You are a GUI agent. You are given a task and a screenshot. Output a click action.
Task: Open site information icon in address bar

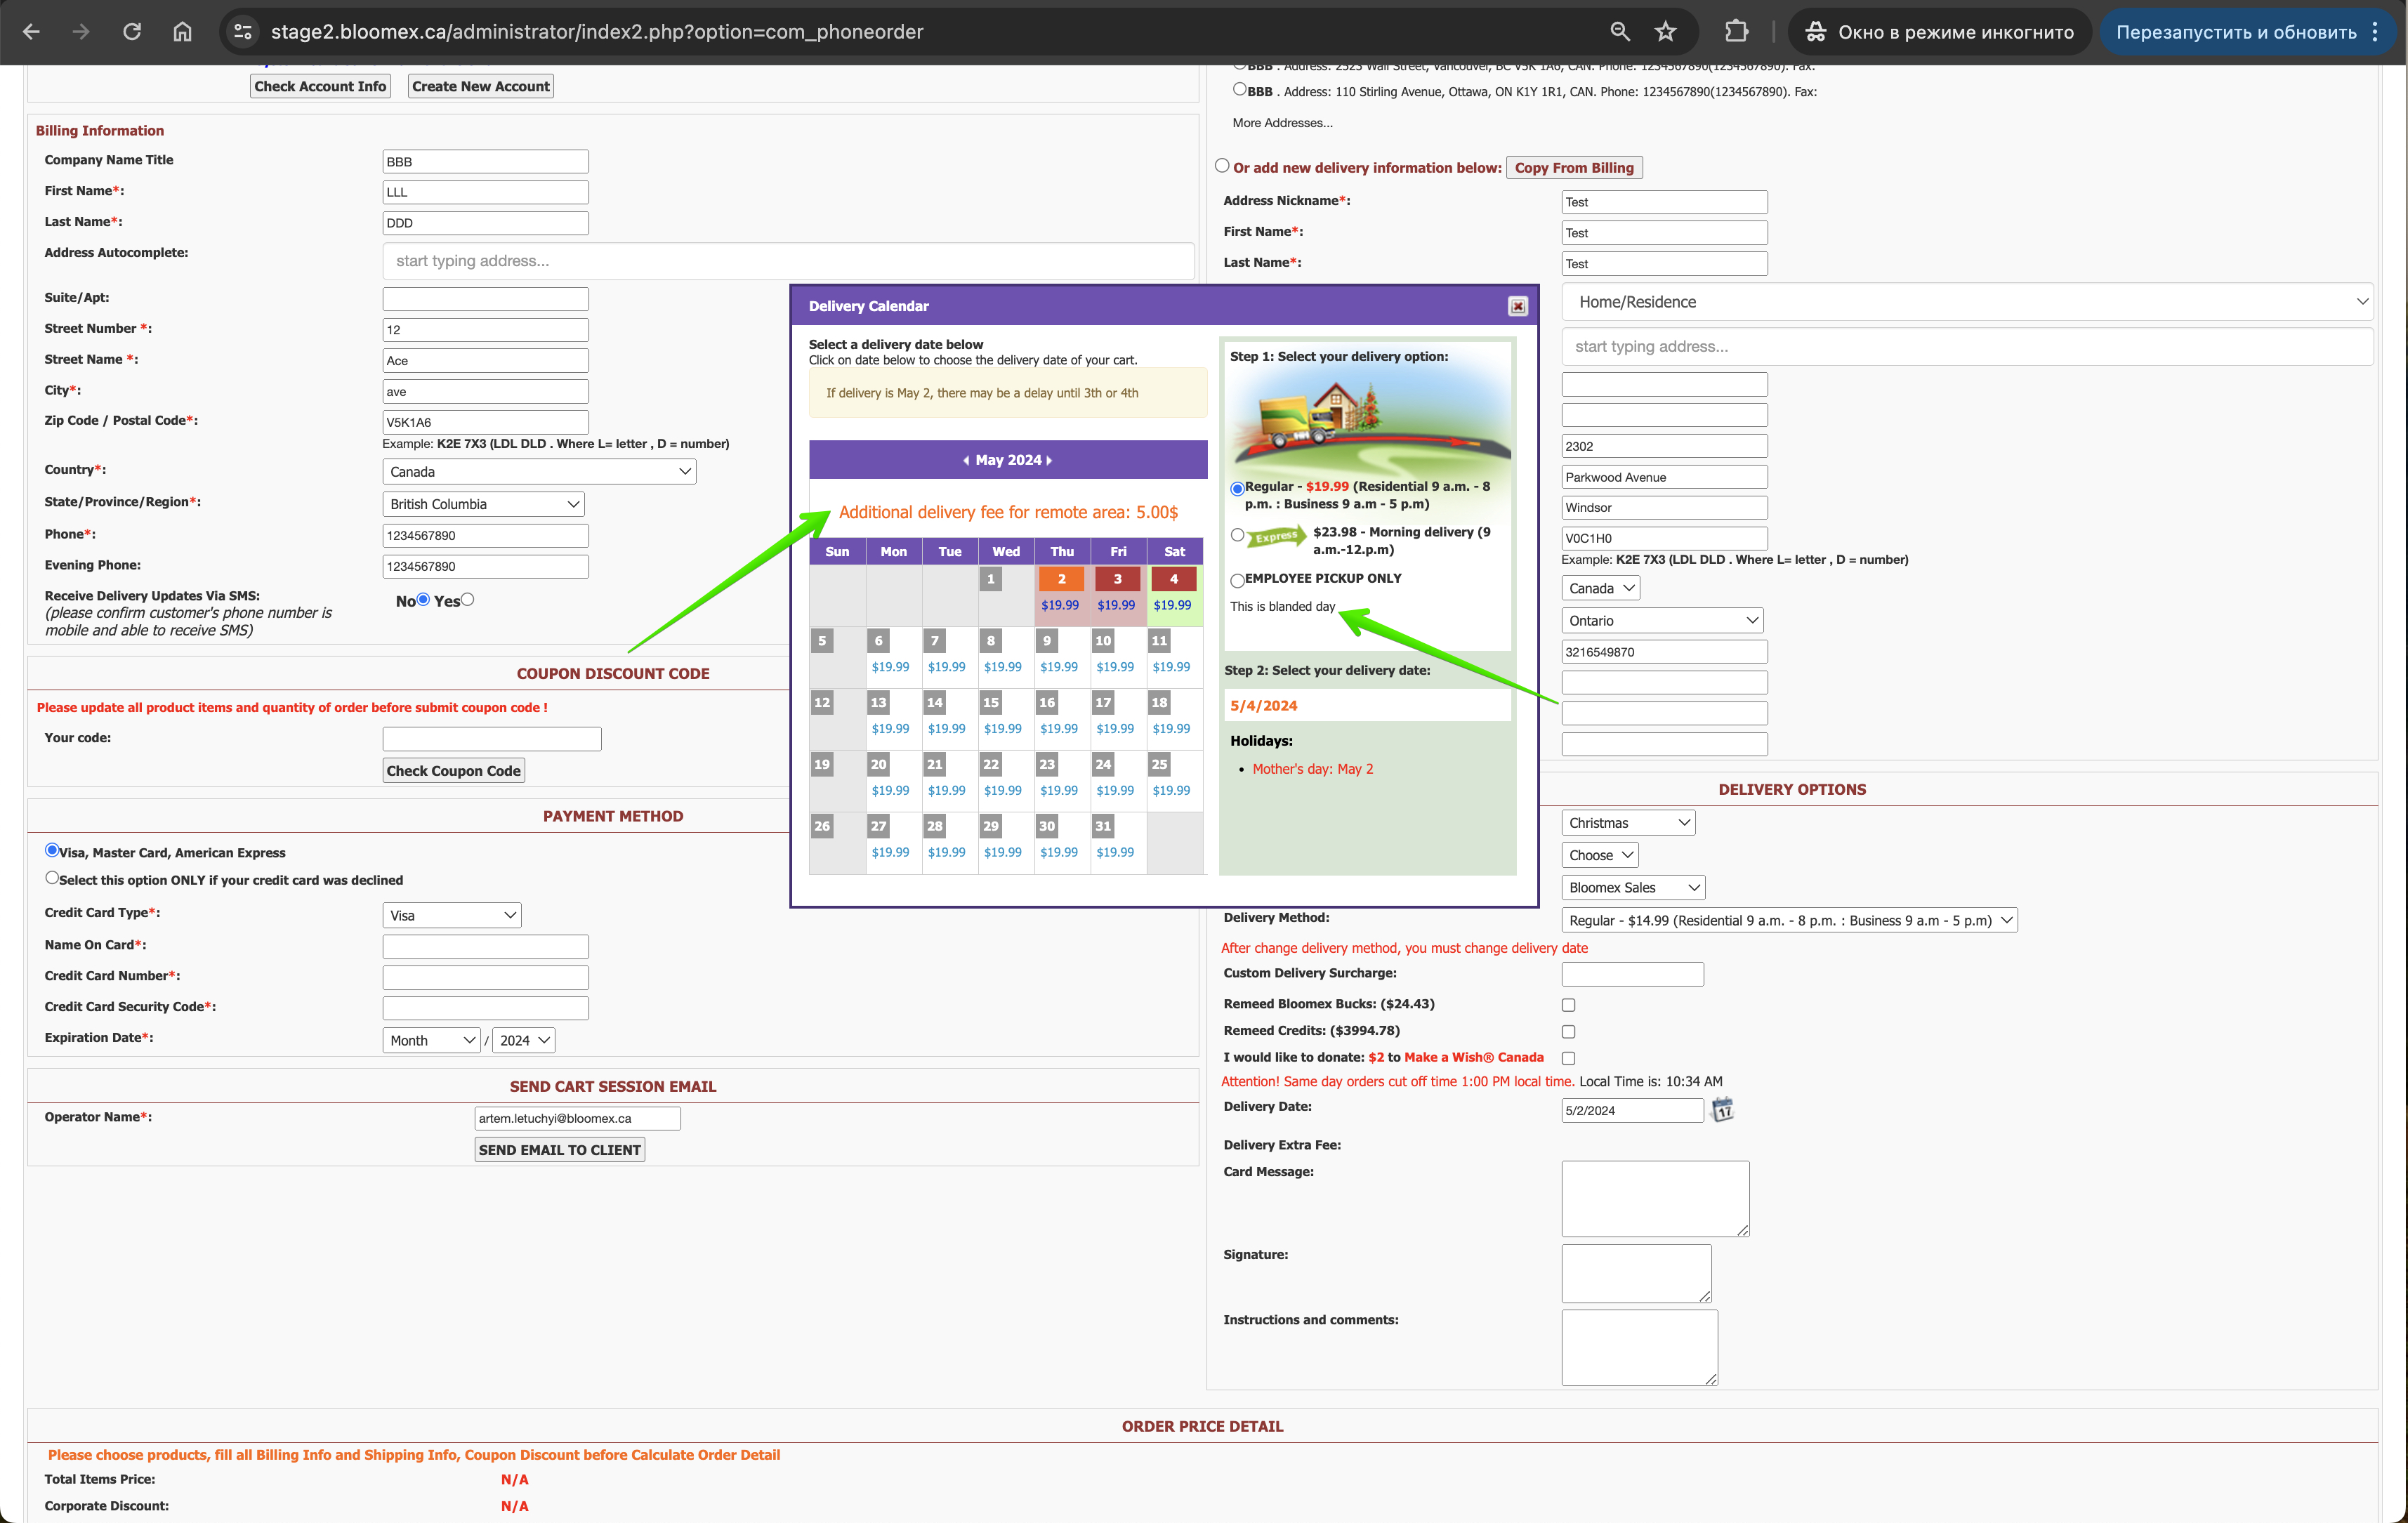tap(243, 32)
